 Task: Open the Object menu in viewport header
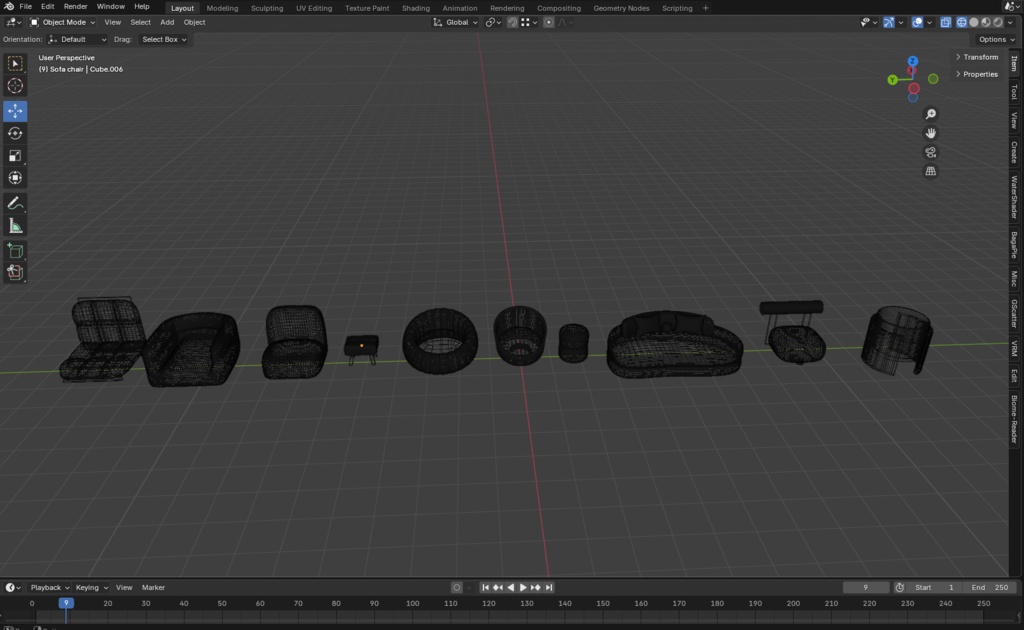click(x=194, y=22)
